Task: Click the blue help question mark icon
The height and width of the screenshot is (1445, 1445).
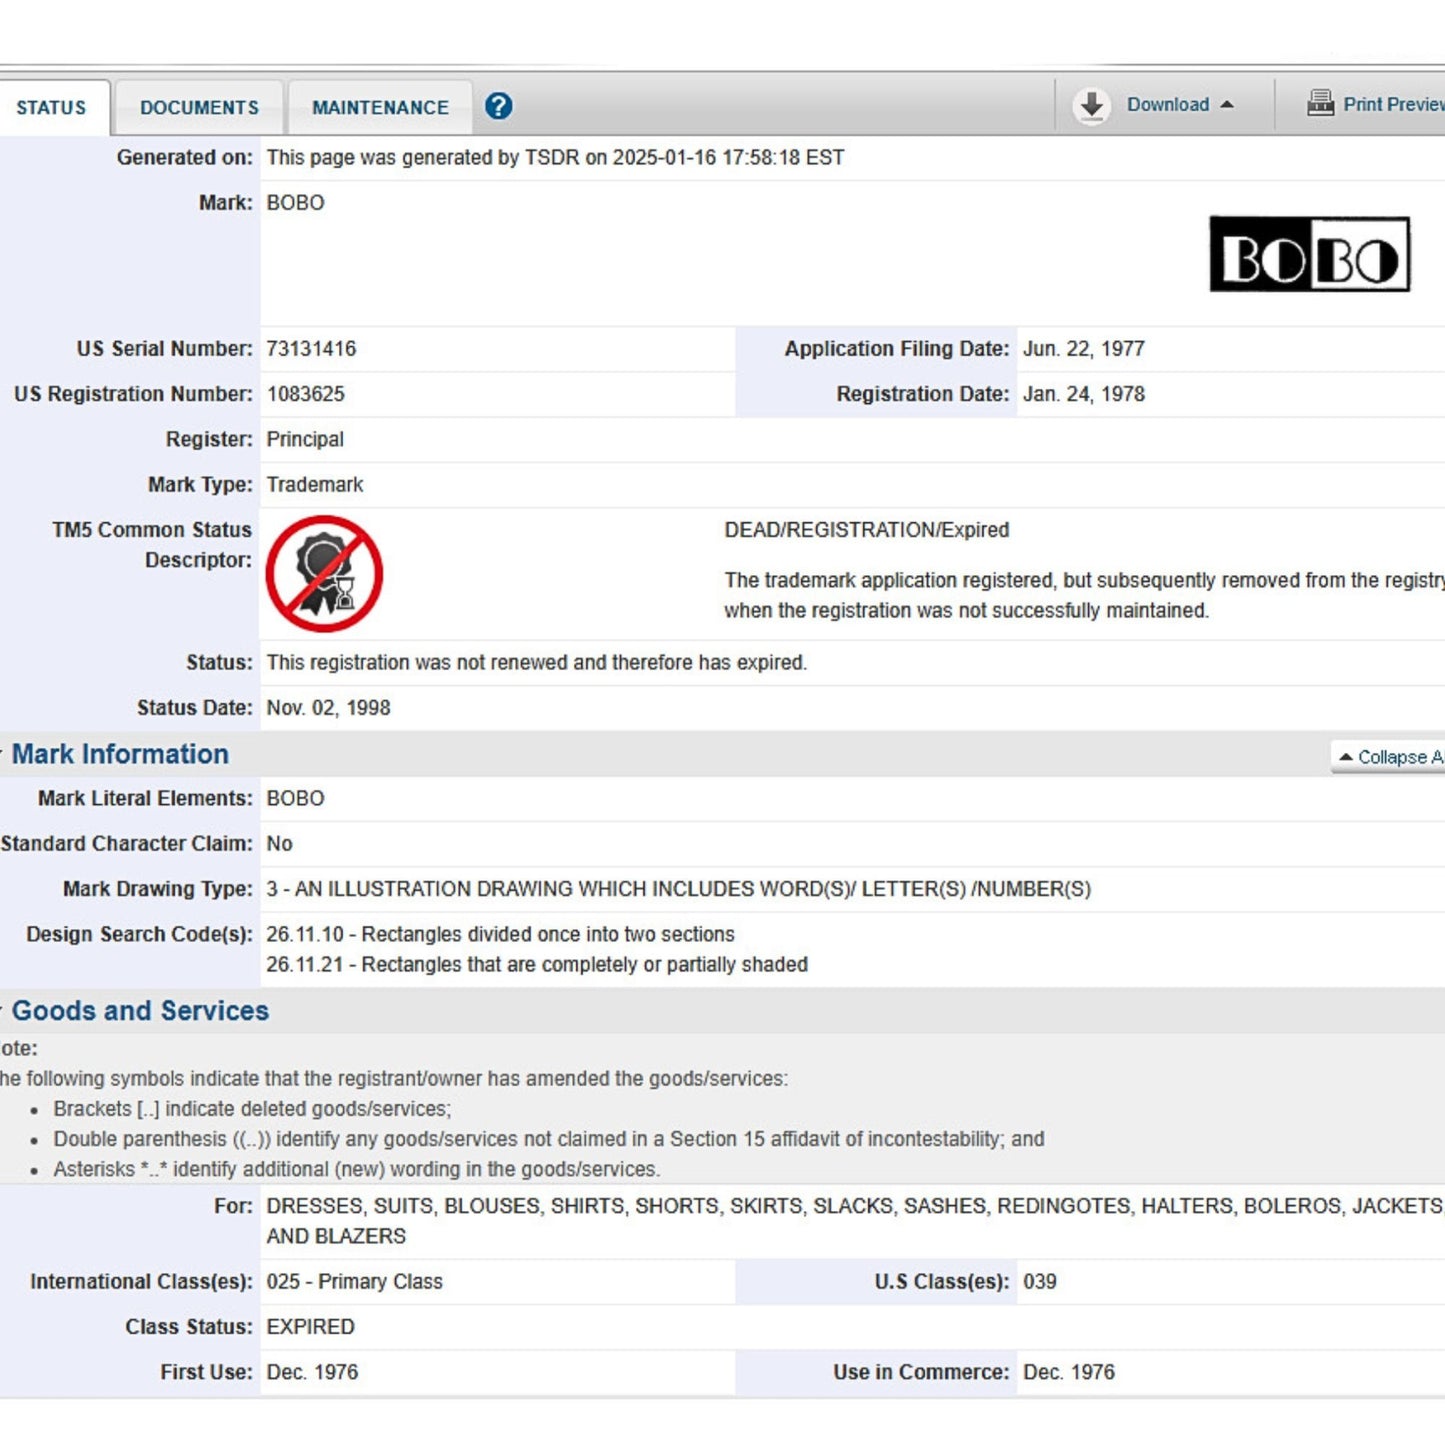Action: pos(498,106)
